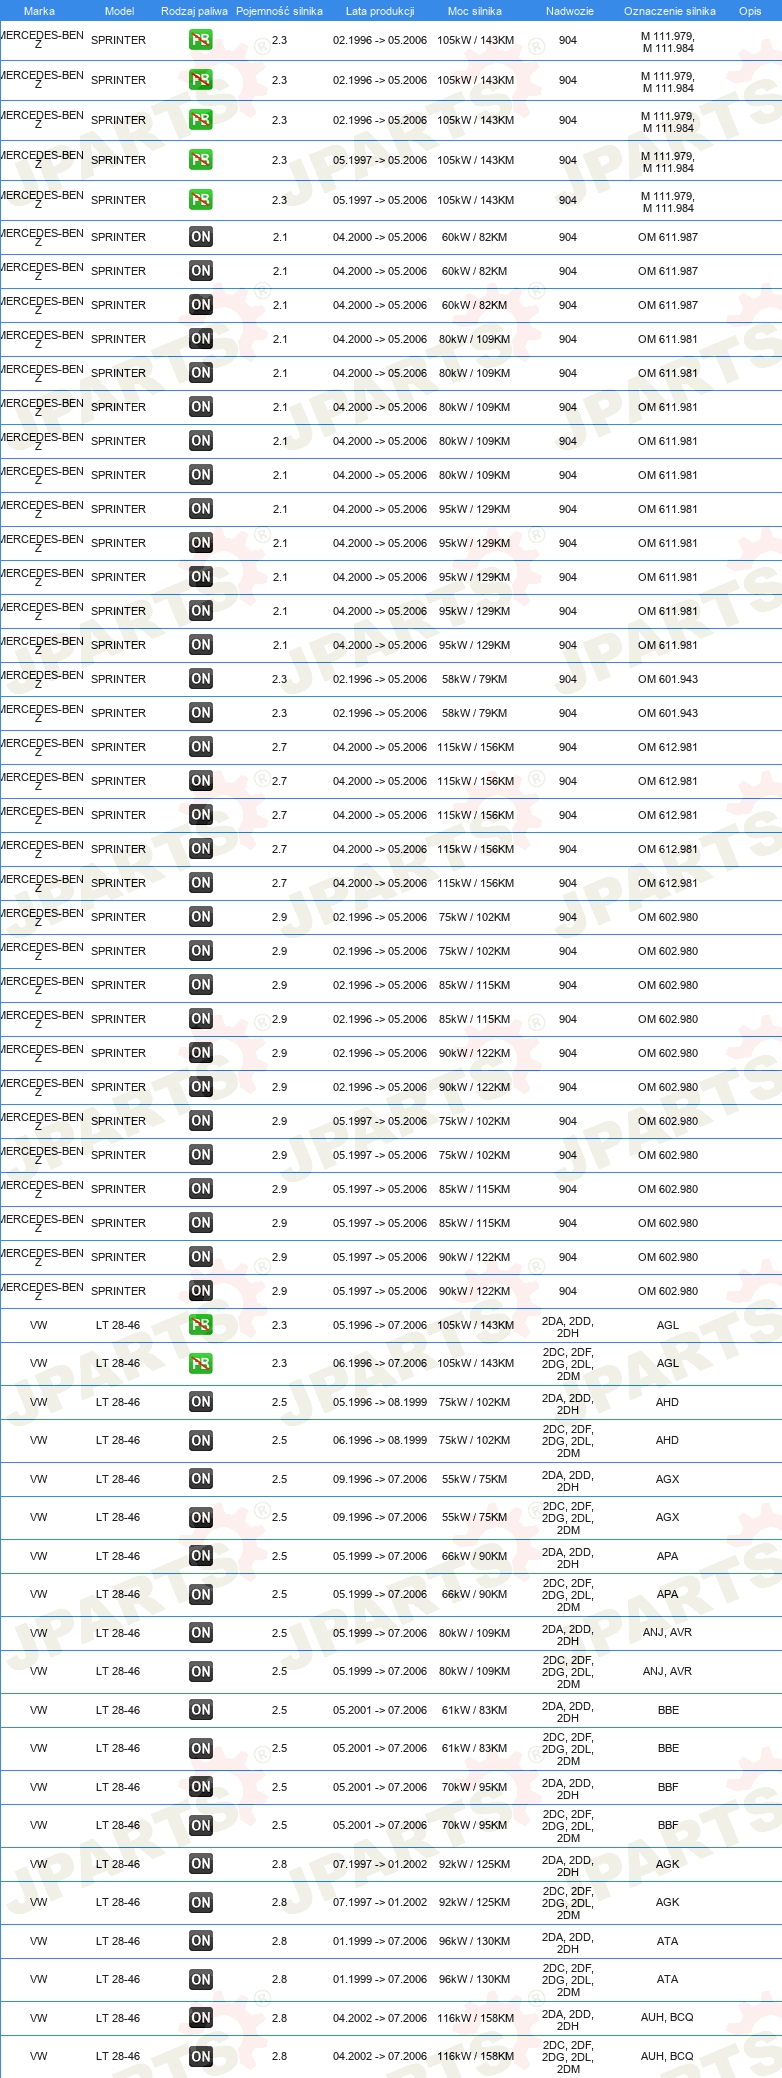Click body codes 2DA, 2DD, 2DH in the APA row
The height and width of the screenshot is (2078, 782).
point(568,1558)
